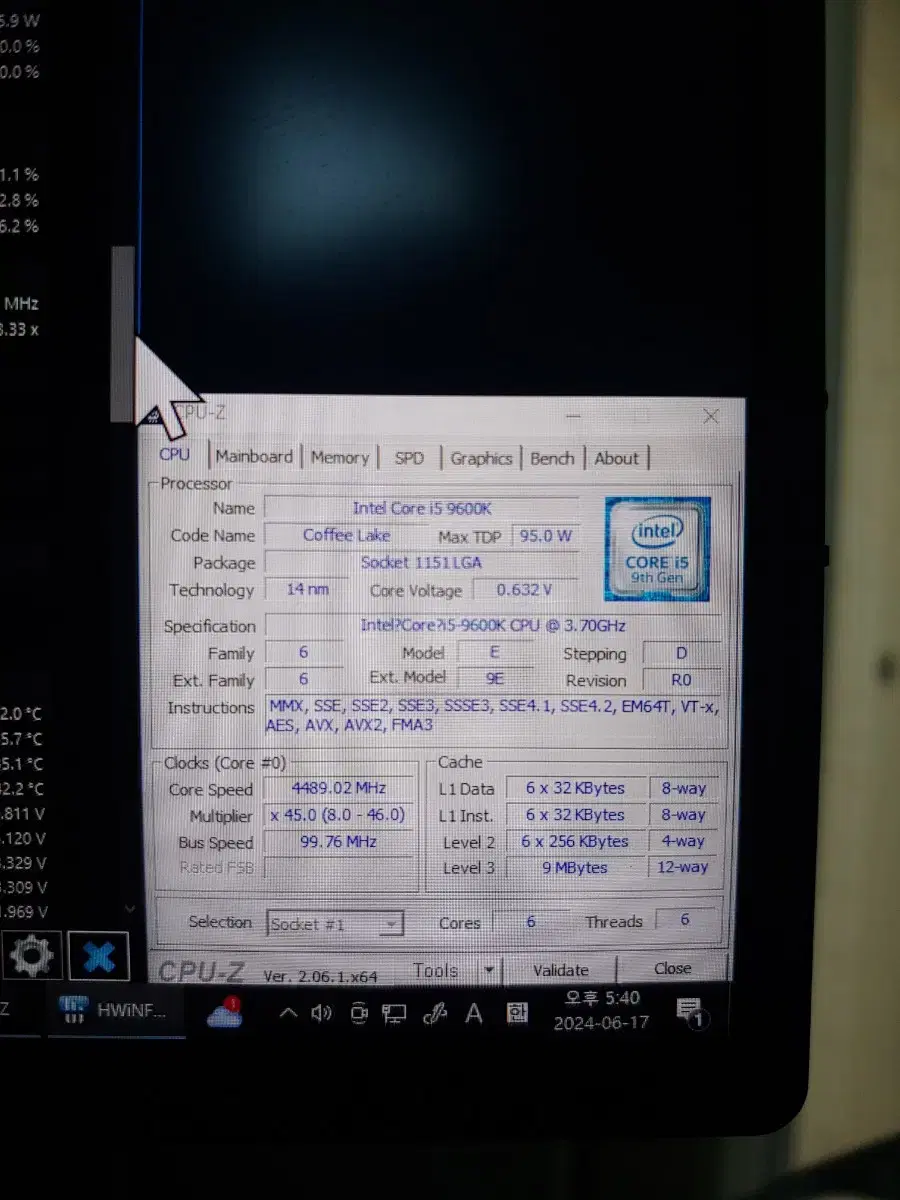Switch to the Mainboard tab
900x1200 pixels.
click(x=254, y=457)
